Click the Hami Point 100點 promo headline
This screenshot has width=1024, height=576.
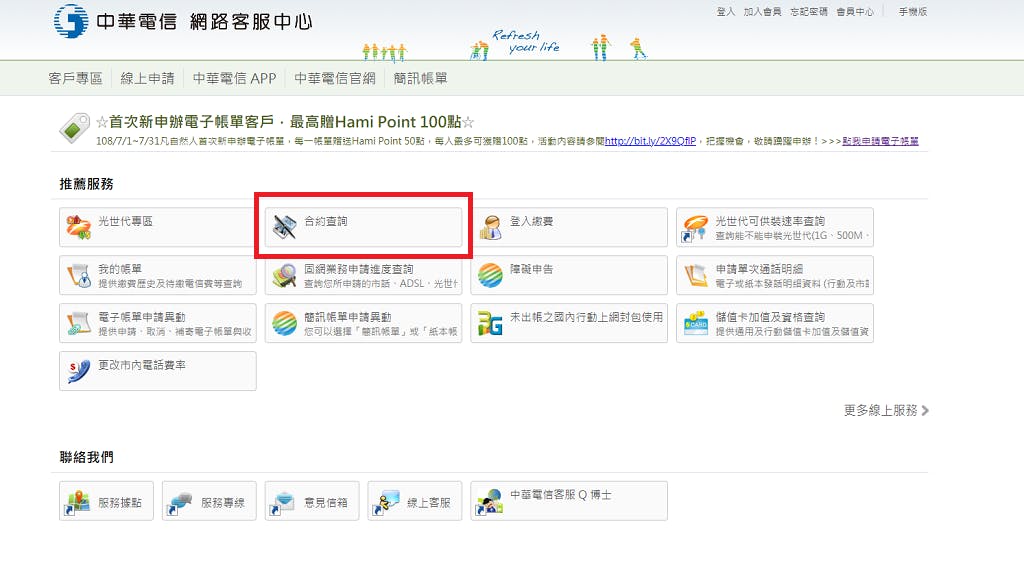pyautogui.click(x=285, y=122)
